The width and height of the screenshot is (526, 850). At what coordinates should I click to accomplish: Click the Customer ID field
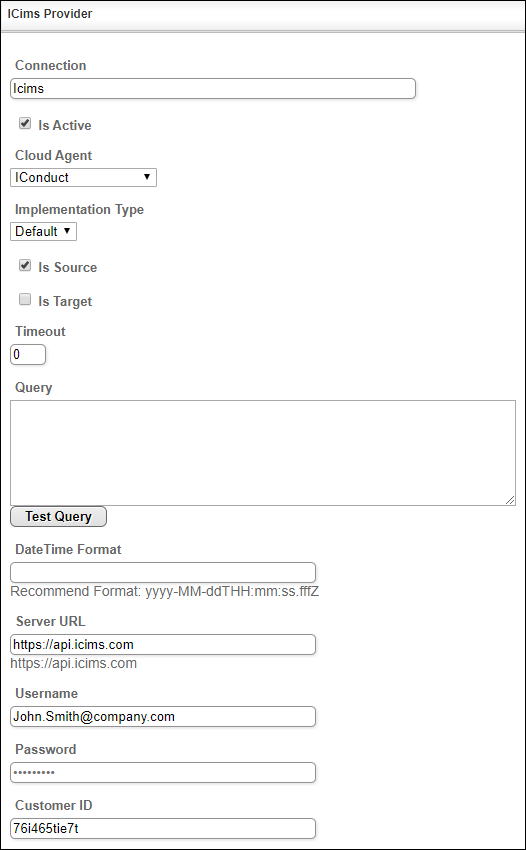163,828
